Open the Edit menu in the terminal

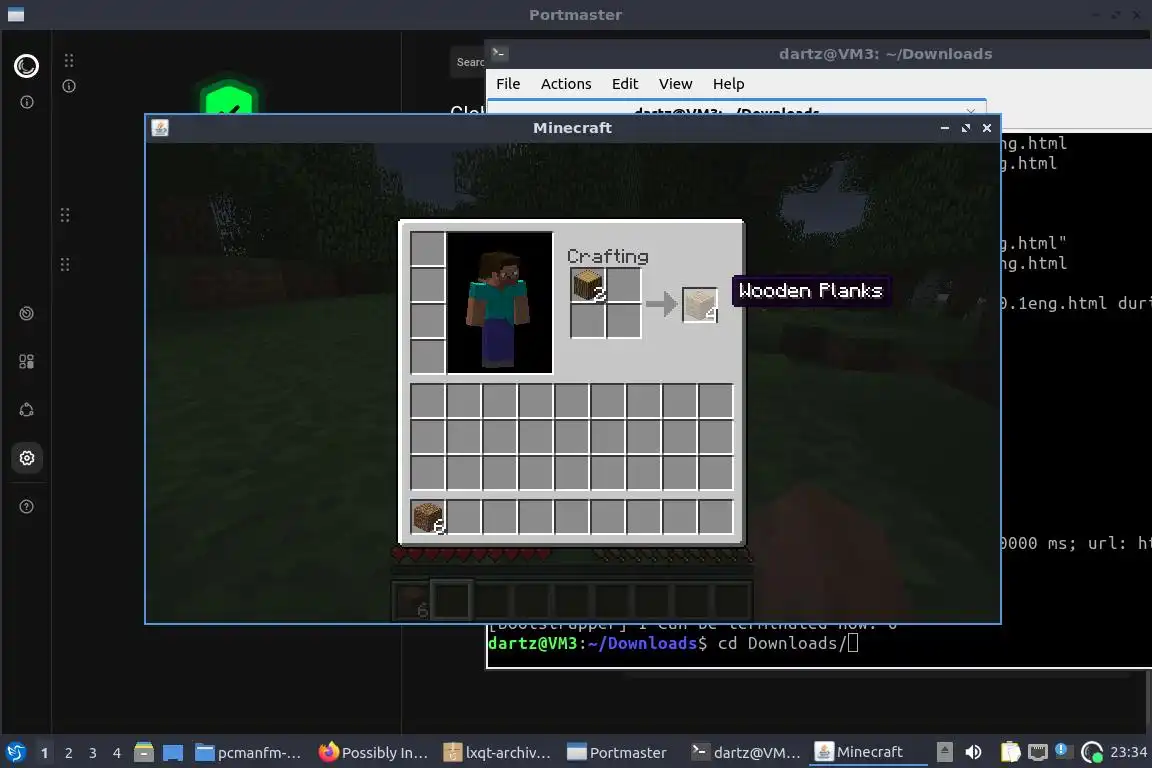625,84
